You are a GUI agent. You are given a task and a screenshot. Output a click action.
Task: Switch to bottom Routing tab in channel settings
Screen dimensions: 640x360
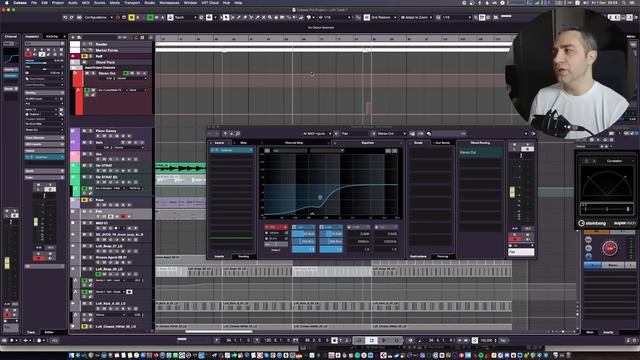244,256
